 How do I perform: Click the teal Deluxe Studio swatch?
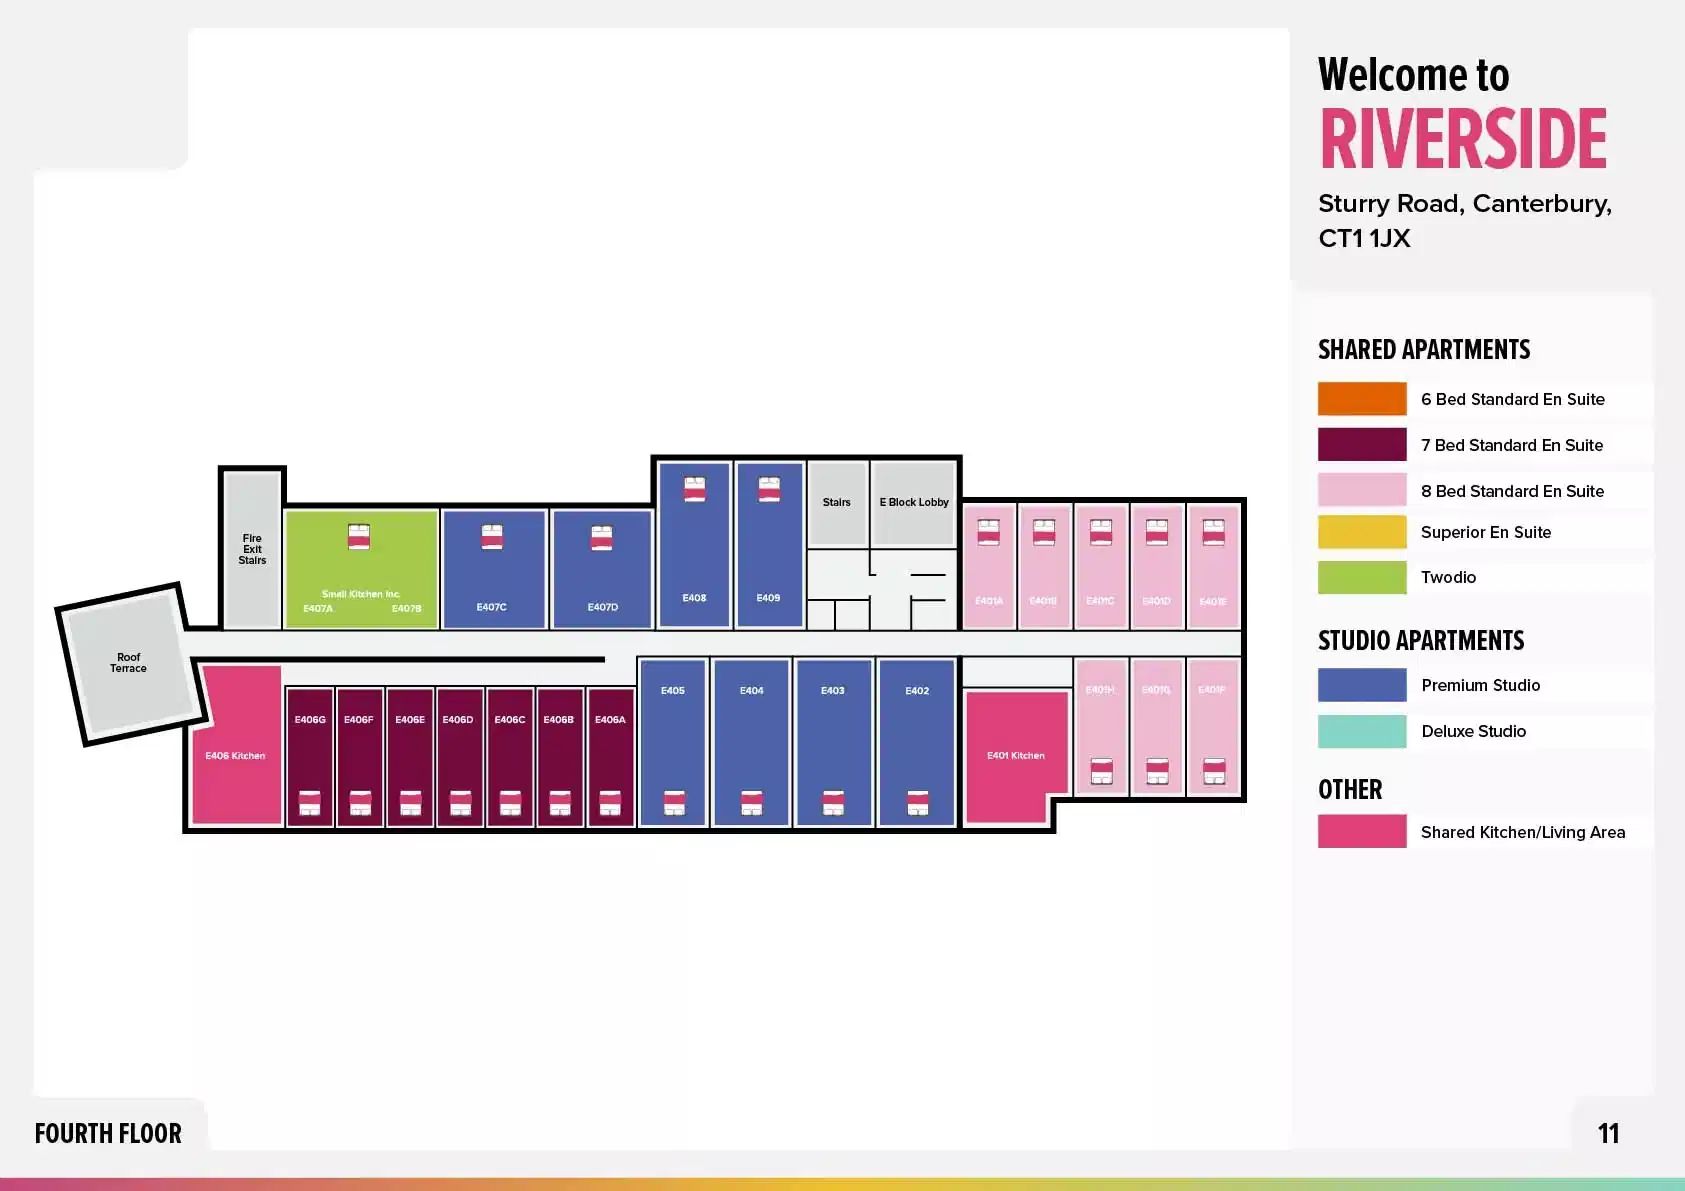pos(1362,731)
